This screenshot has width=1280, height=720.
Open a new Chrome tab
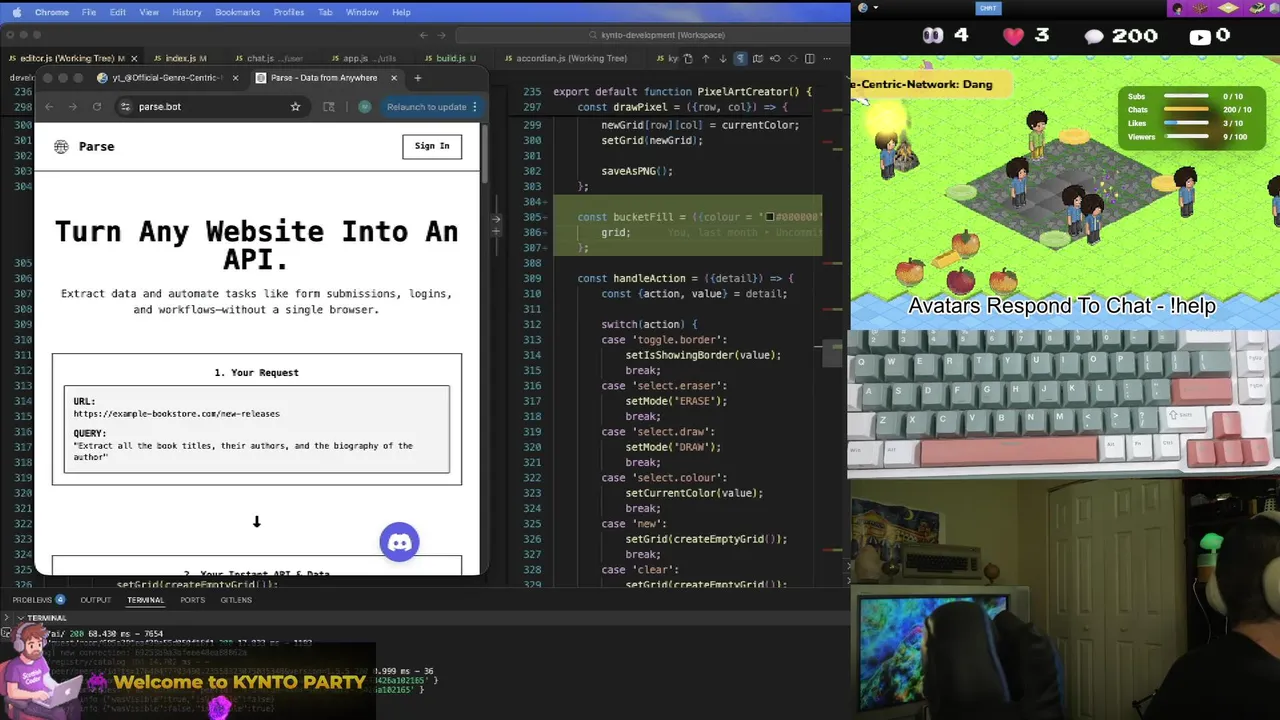(418, 78)
